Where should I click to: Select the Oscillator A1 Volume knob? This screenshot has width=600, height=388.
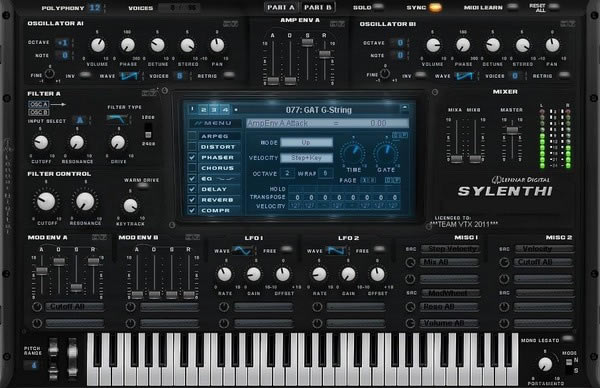98,45
